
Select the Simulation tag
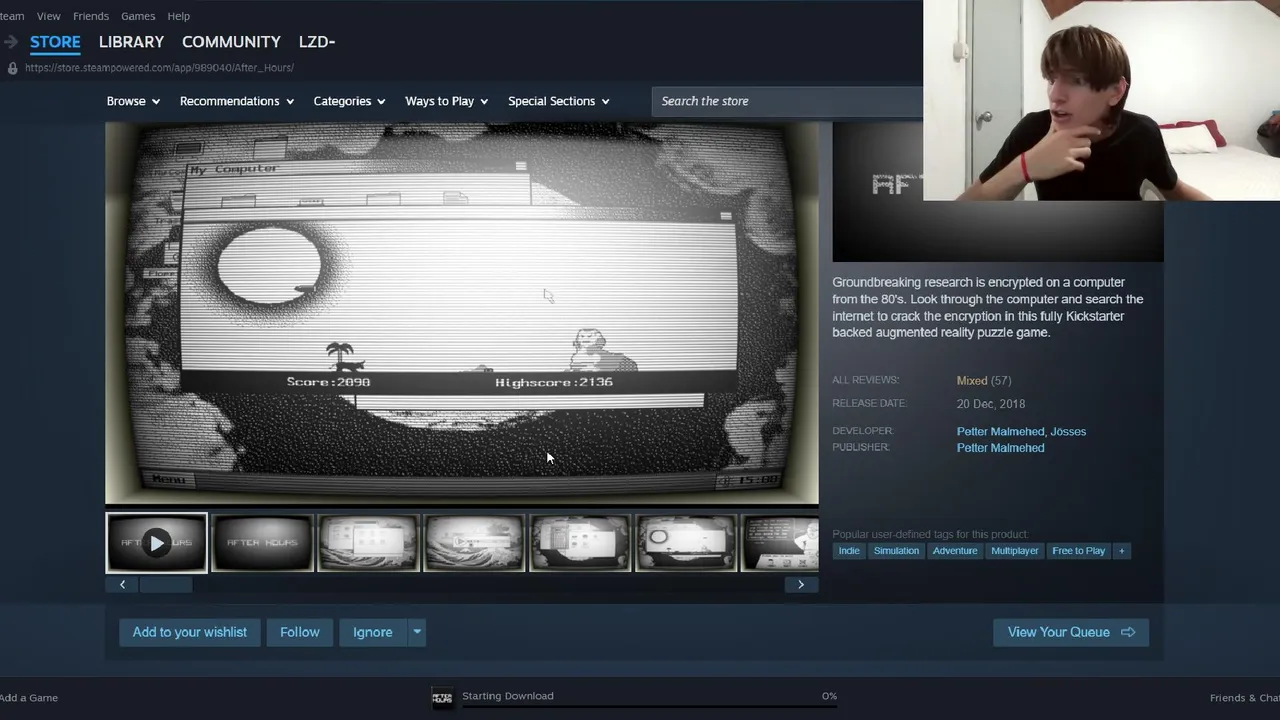896,551
